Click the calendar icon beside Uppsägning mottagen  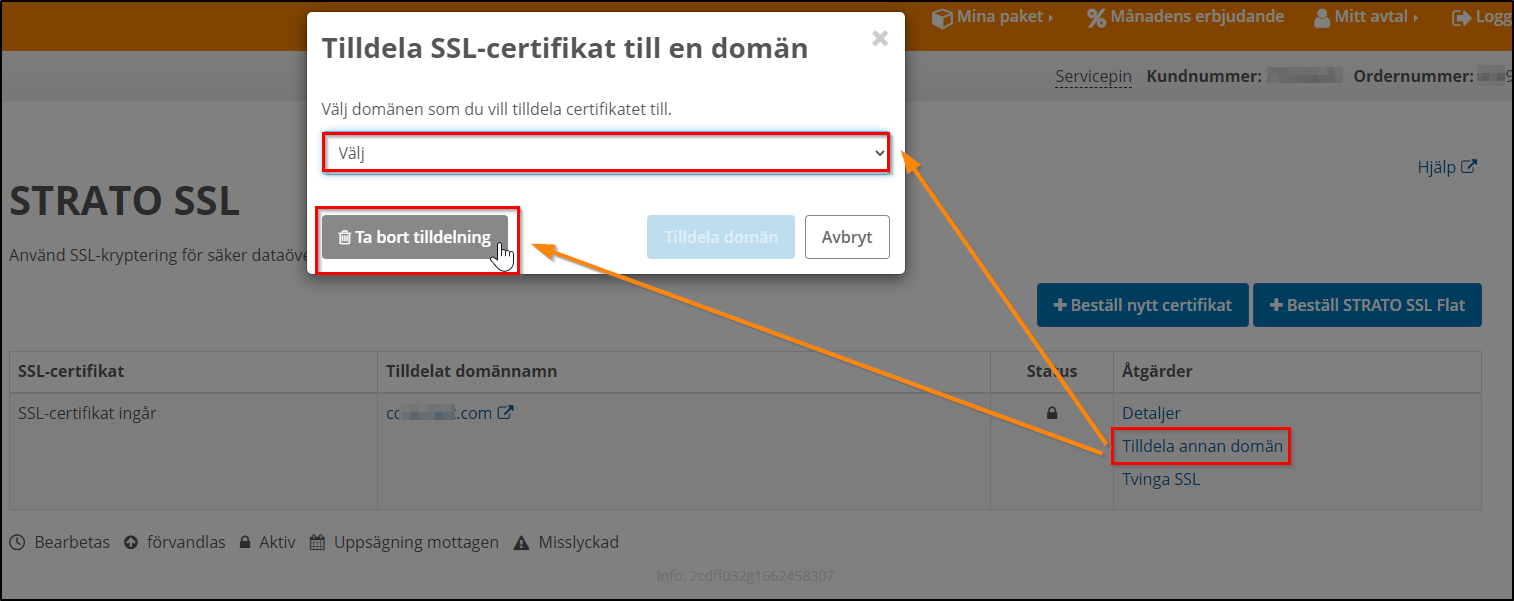click(x=316, y=542)
